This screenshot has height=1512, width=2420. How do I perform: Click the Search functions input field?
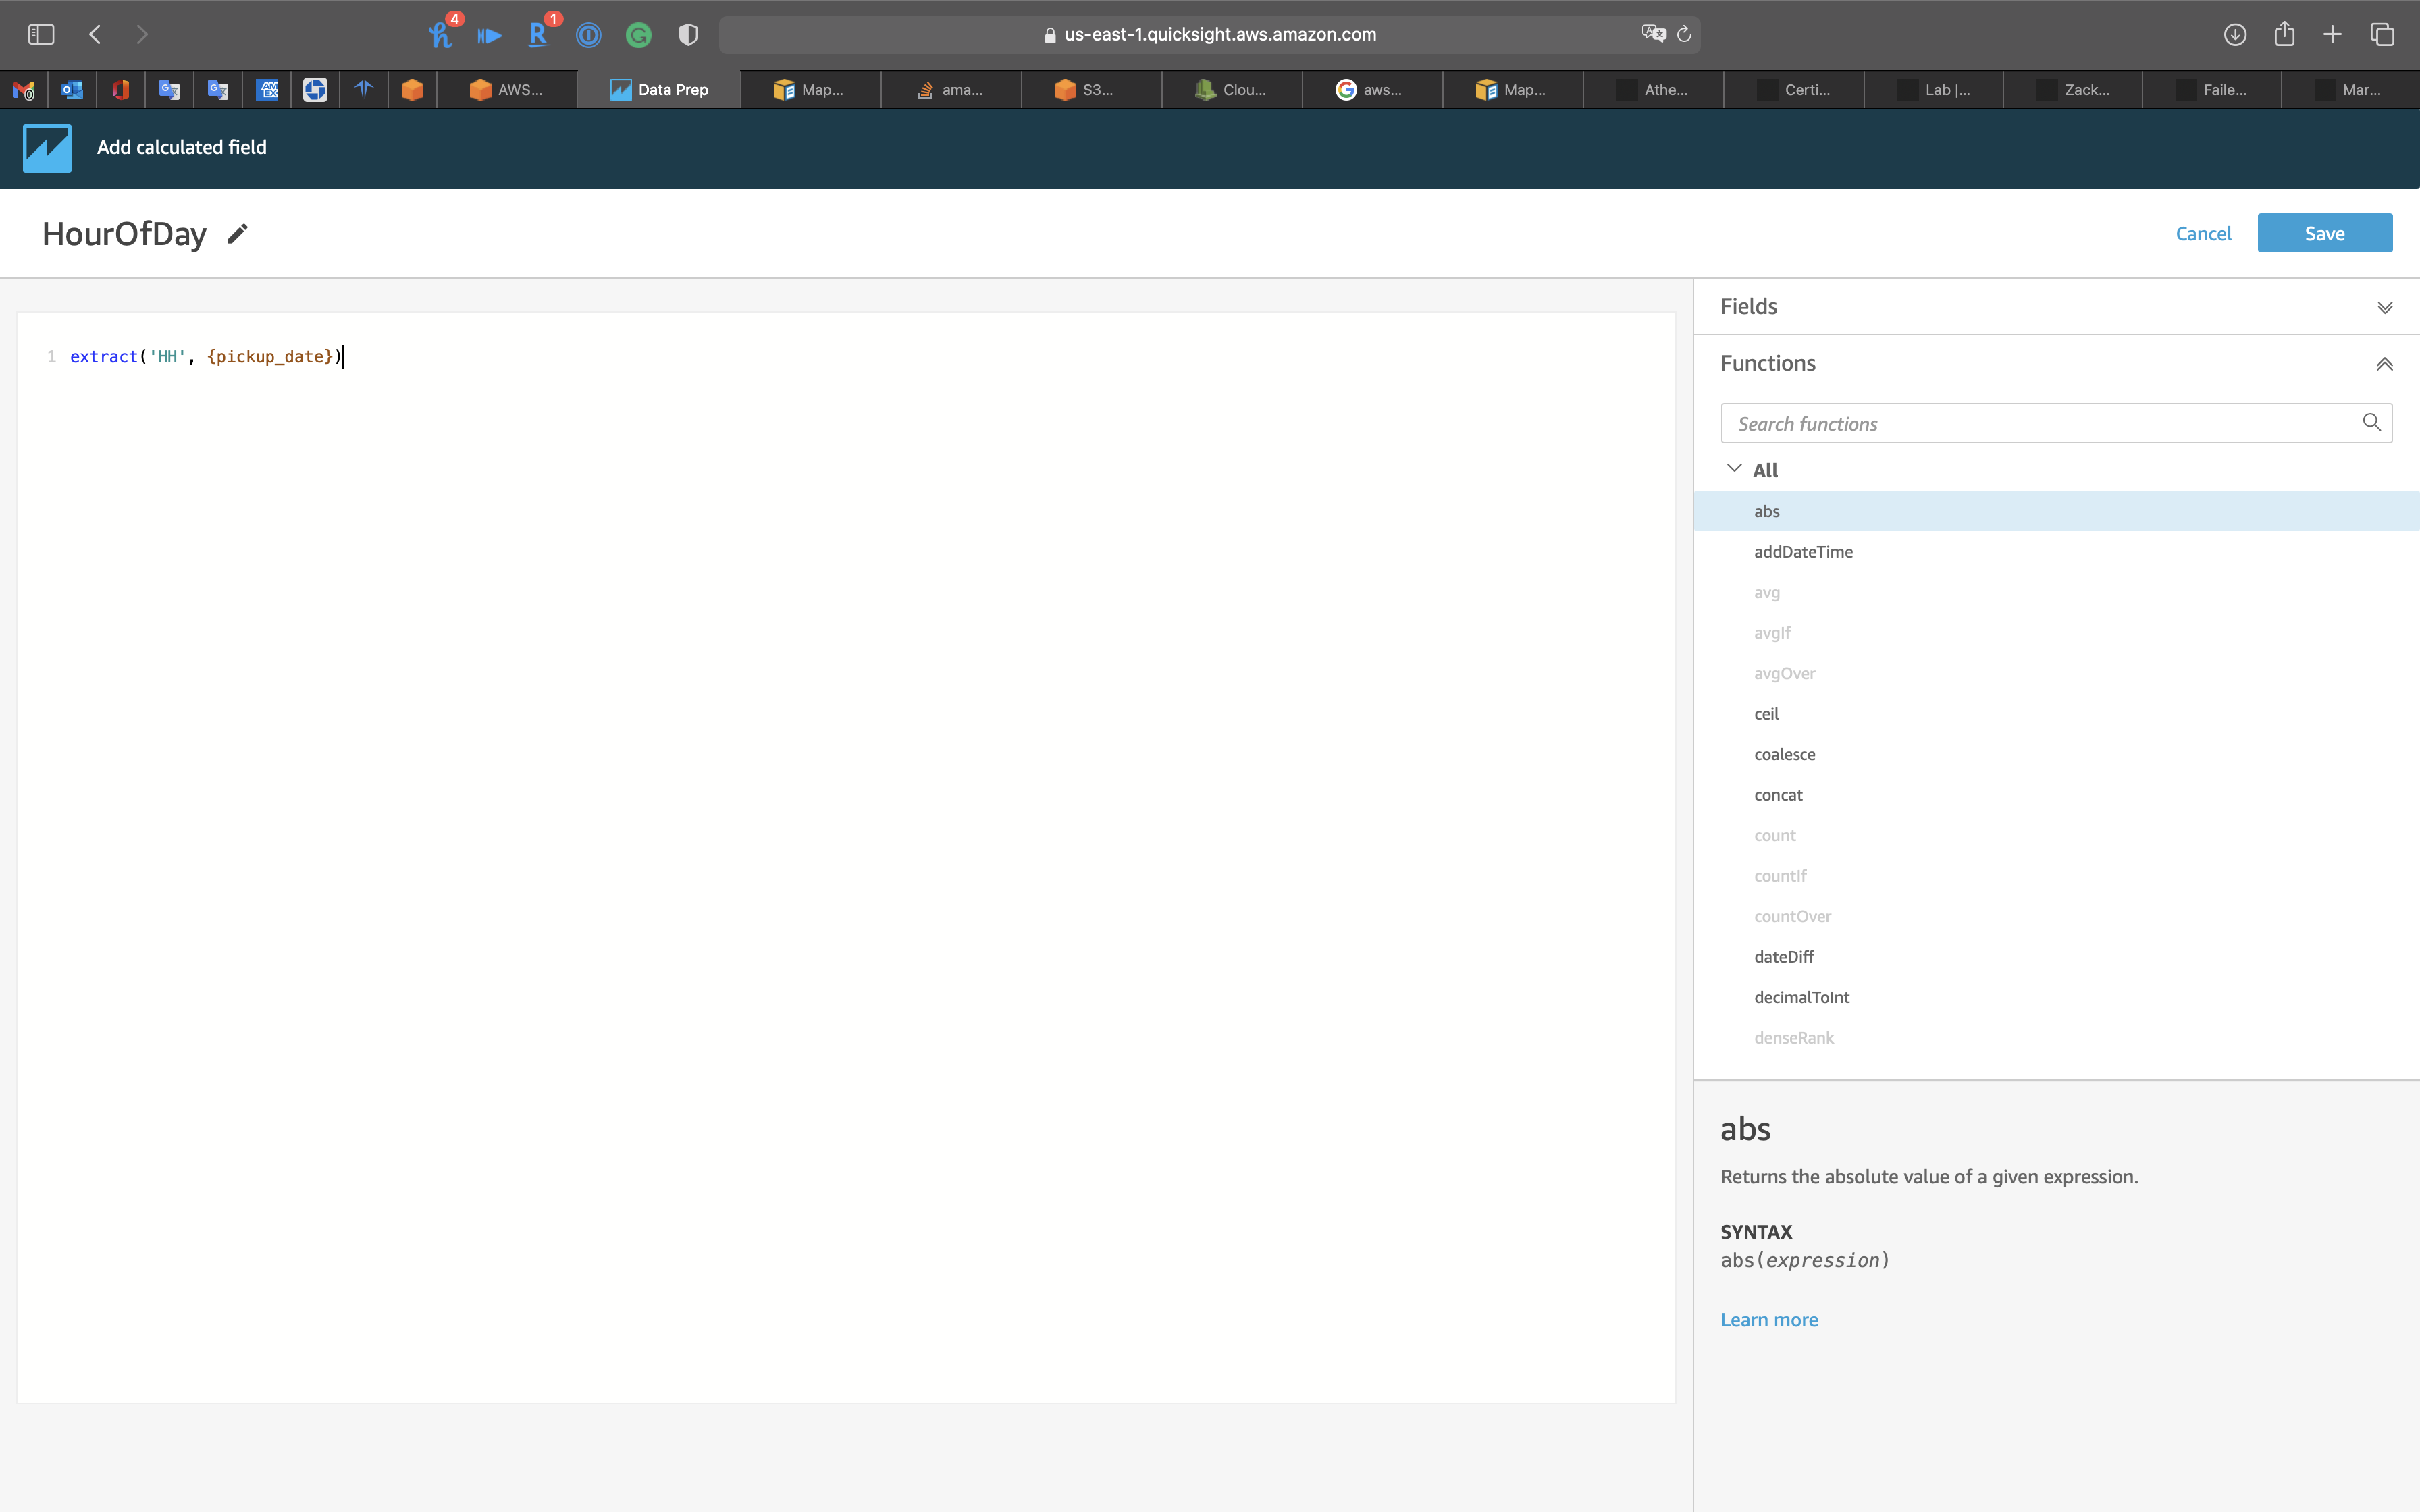(x=2040, y=424)
